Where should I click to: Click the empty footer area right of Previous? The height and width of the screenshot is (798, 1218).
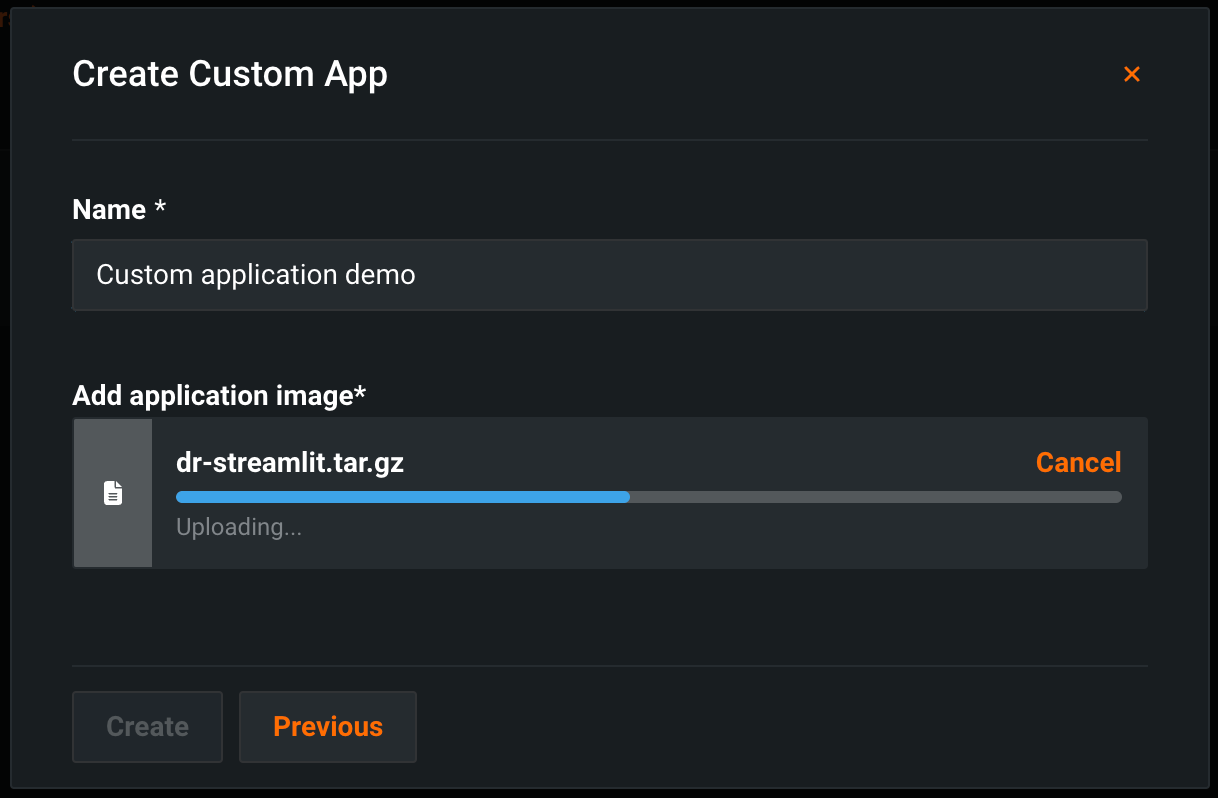point(780,726)
